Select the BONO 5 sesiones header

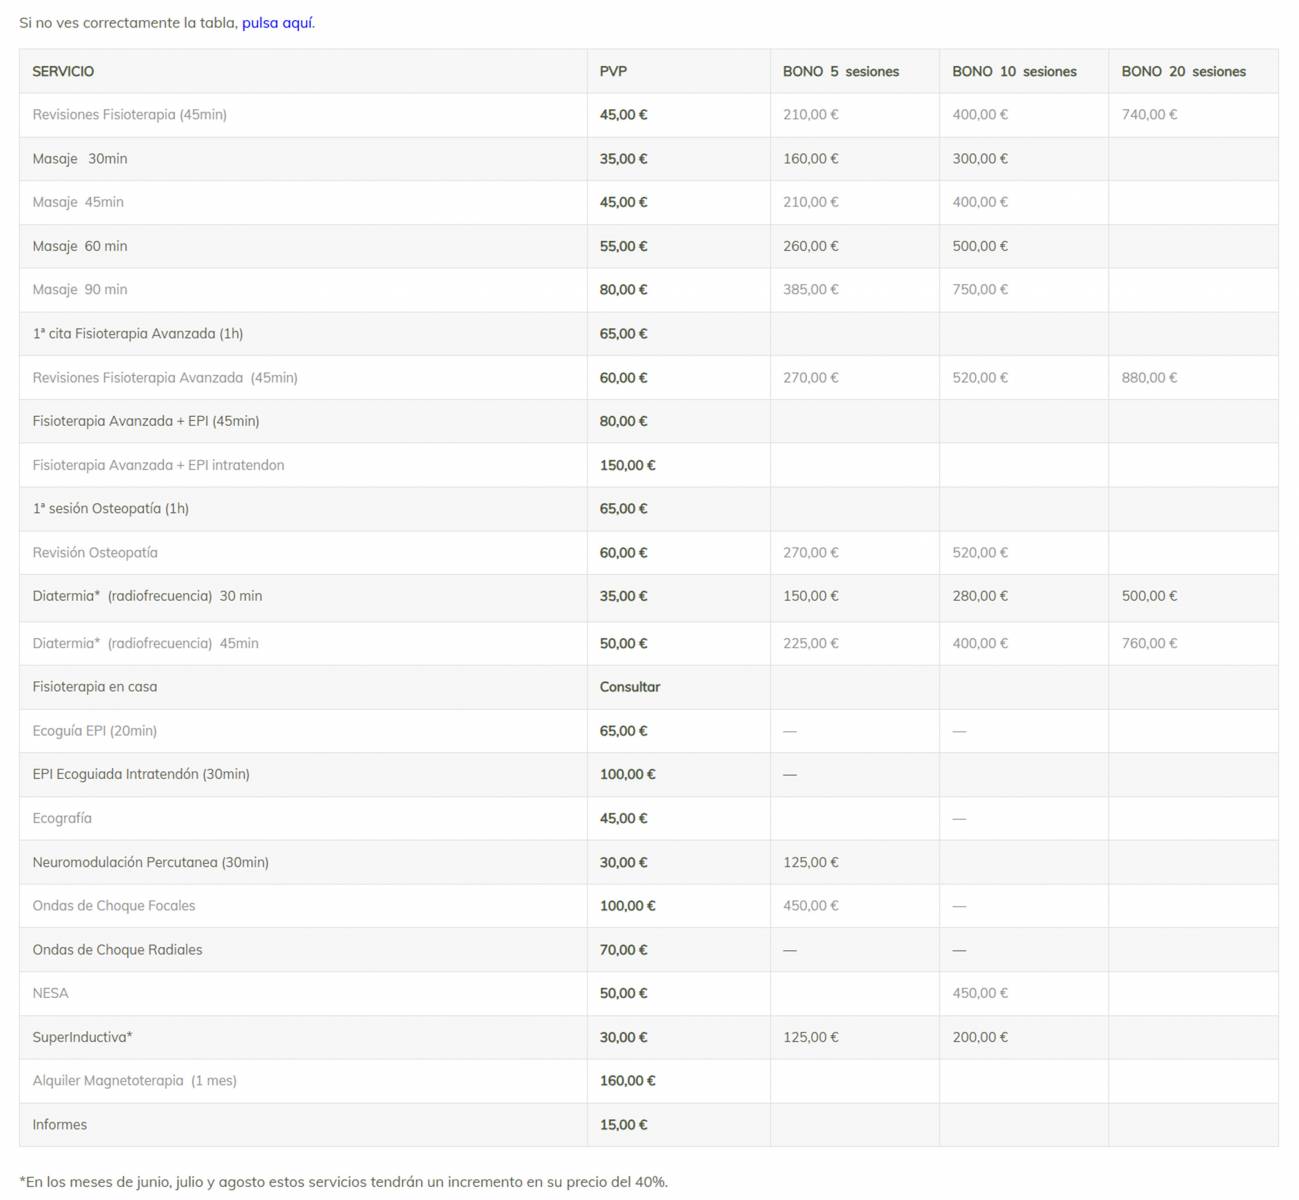tap(840, 72)
